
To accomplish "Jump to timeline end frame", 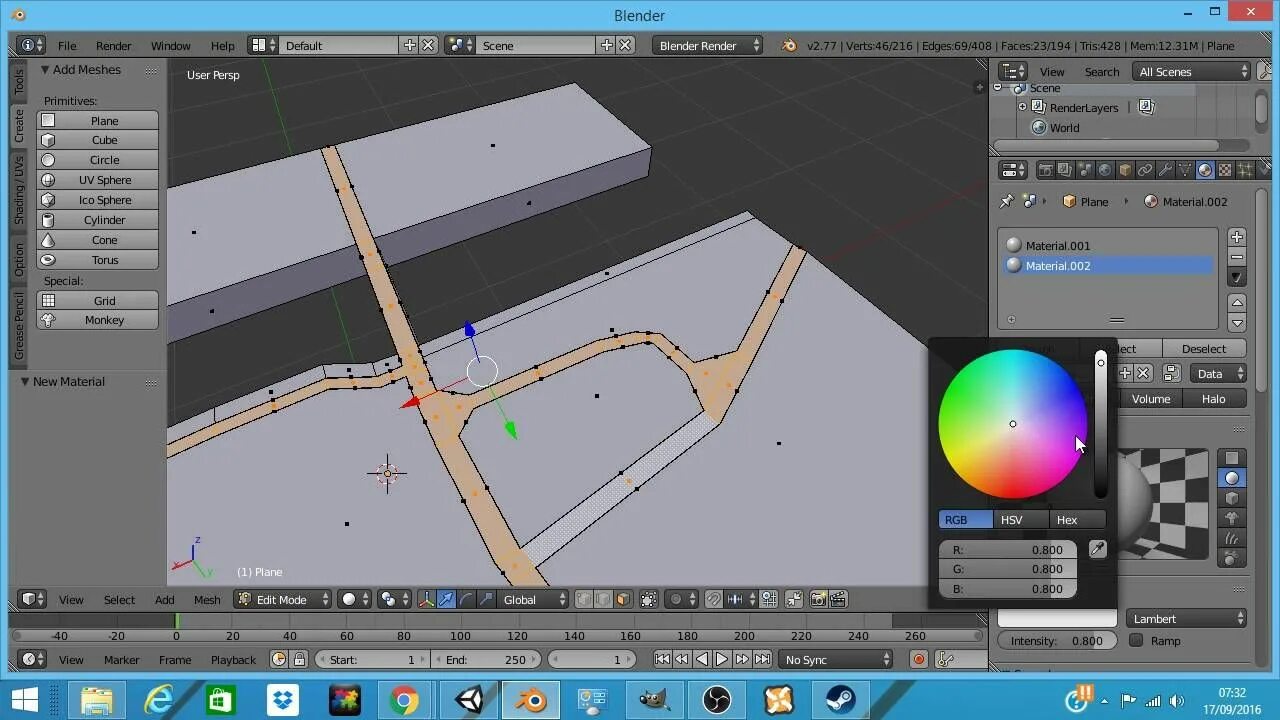I will click(x=762, y=659).
